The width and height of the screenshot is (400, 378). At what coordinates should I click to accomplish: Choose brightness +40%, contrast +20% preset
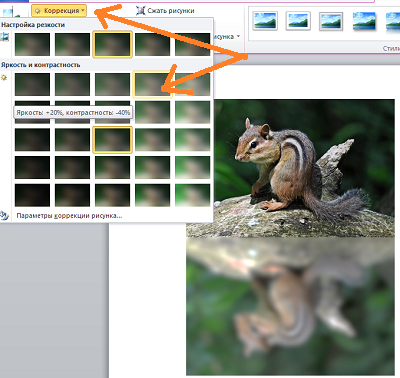(192, 167)
